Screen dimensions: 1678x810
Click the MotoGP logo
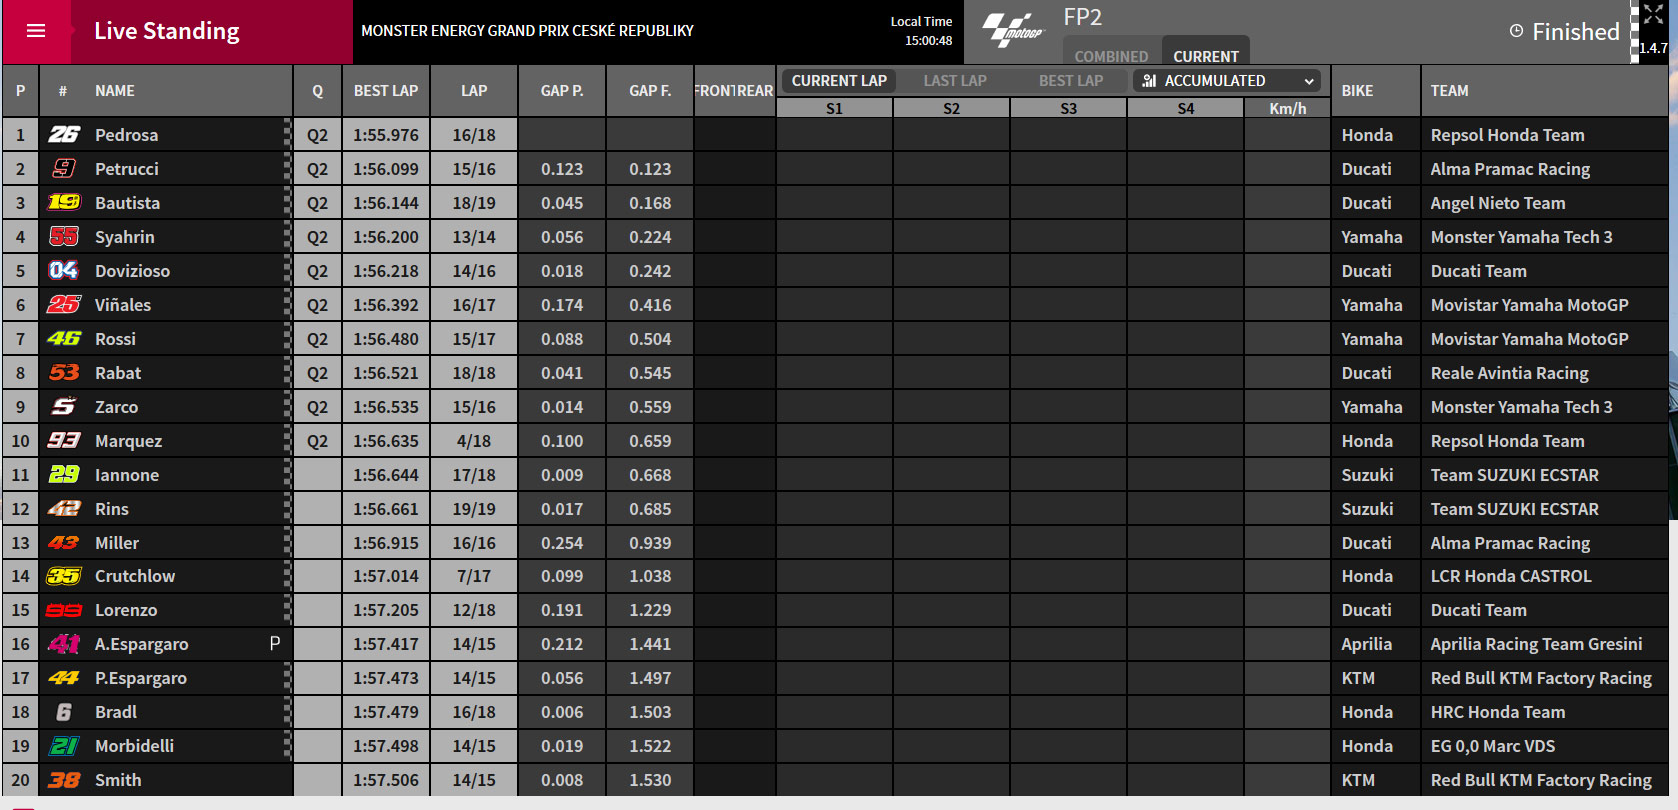[1013, 30]
